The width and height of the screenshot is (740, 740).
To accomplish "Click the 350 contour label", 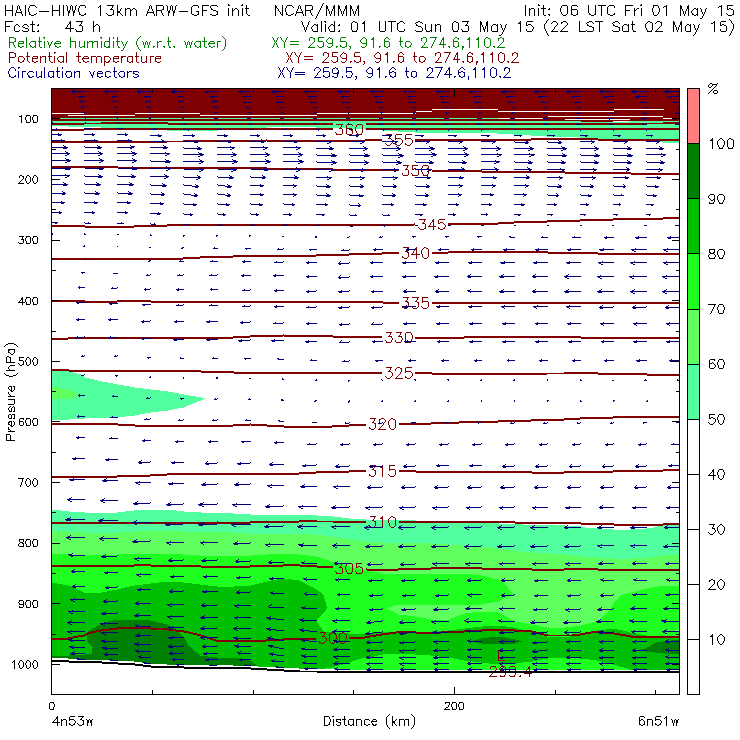I will [415, 170].
